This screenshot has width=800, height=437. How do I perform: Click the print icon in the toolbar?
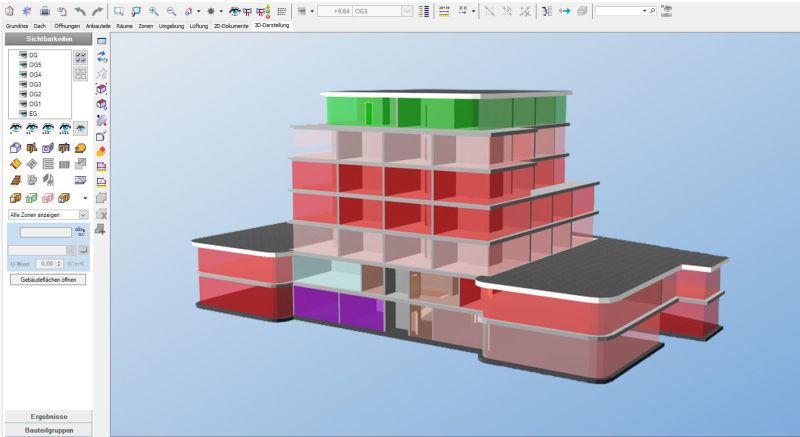coord(44,10)
